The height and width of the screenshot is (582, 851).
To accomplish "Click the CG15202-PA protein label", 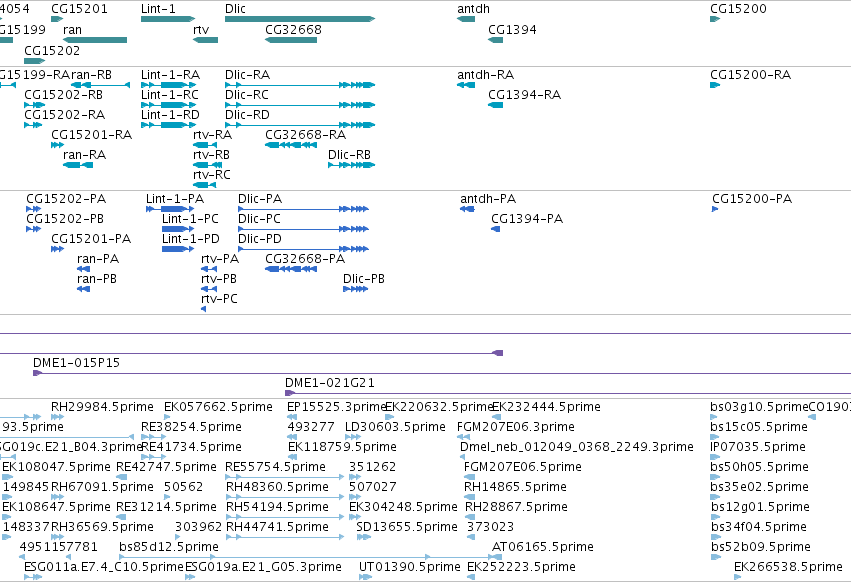I will pos(66,199).
